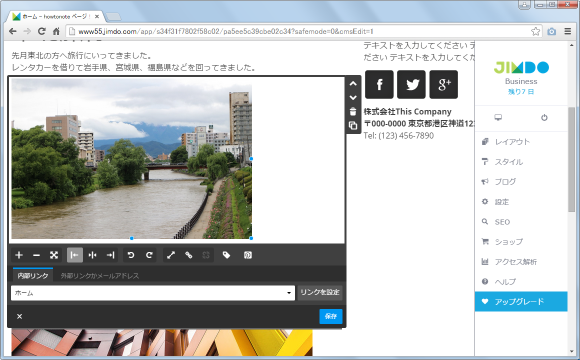Move element up with chevron
The image size is (580, 360).
click(x=353, y=84)
